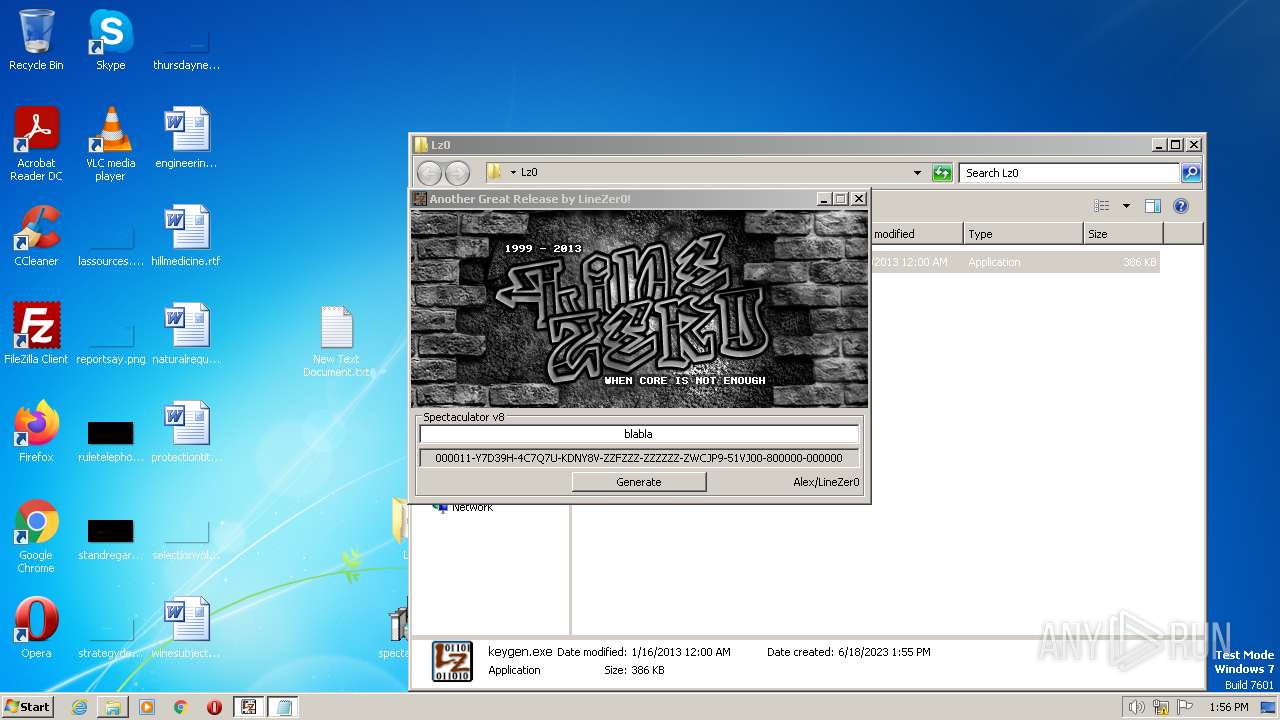
Task: Open the FileZilla Client desktop icon
Action: (36, 334)
